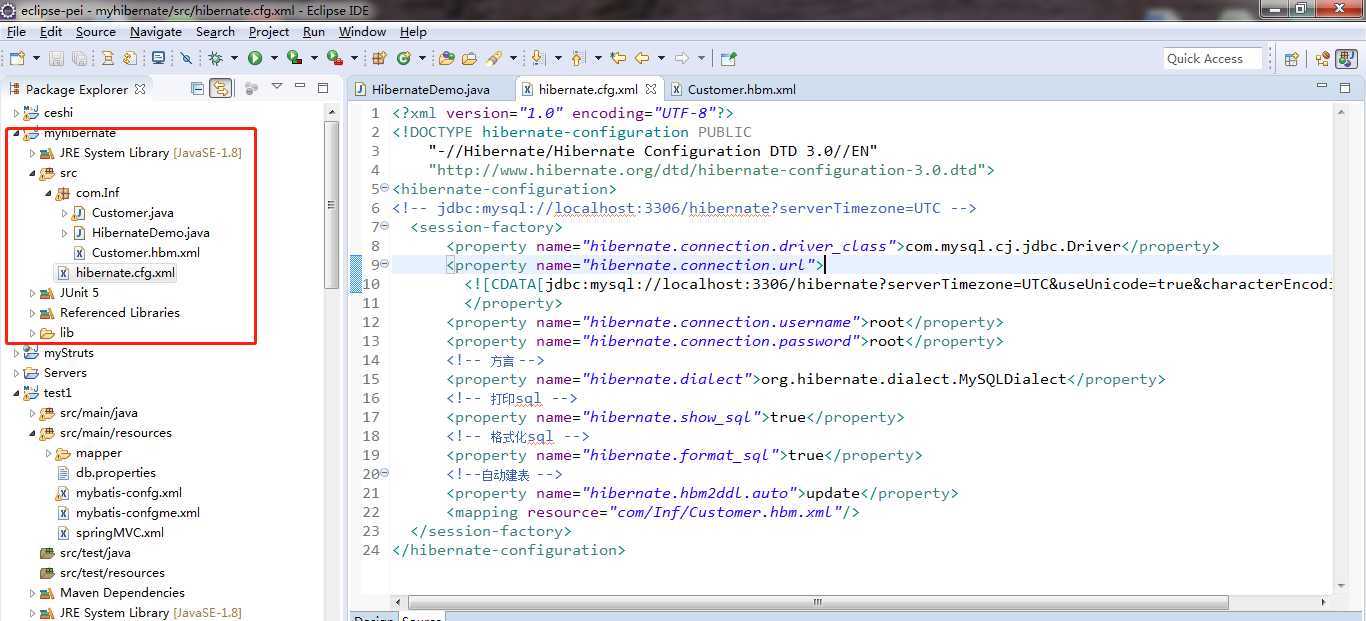Fold the hibernate-configuration element at line 5
1366x621 pixels.
point(385,189)
